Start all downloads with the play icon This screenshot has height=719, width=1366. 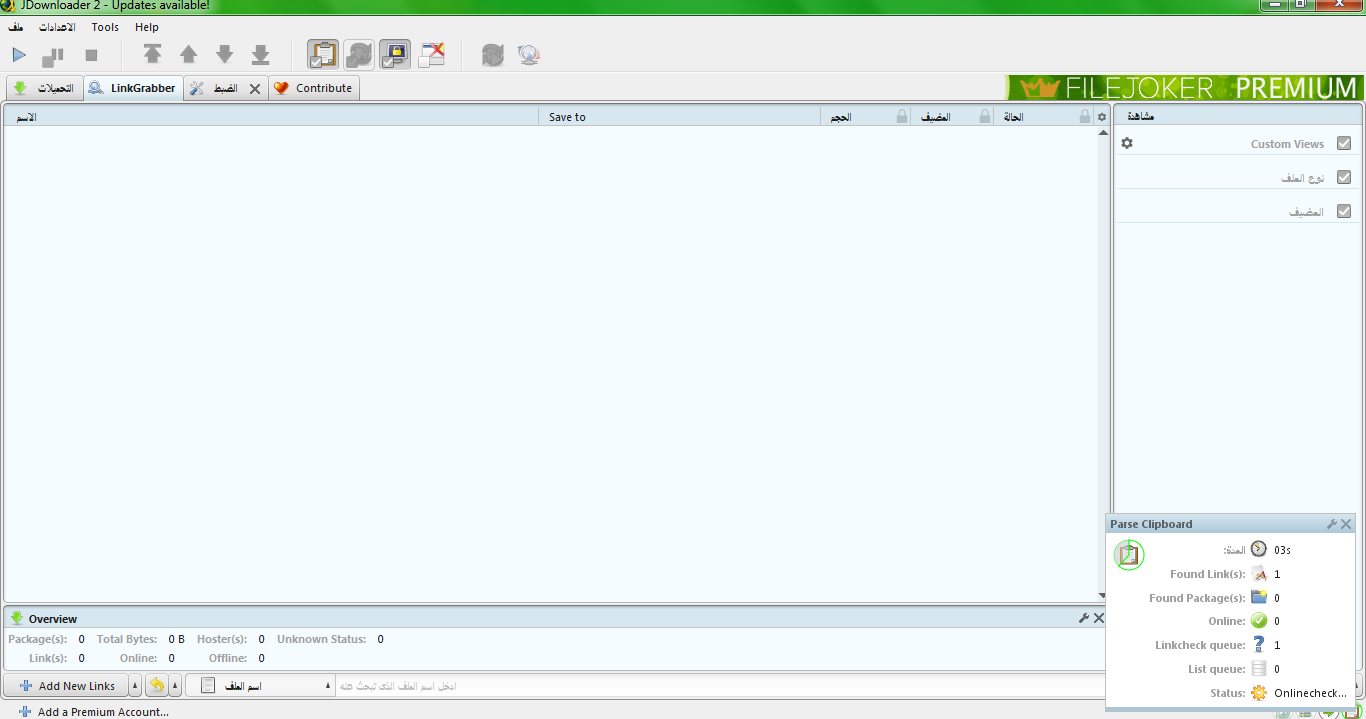point(19,55)
